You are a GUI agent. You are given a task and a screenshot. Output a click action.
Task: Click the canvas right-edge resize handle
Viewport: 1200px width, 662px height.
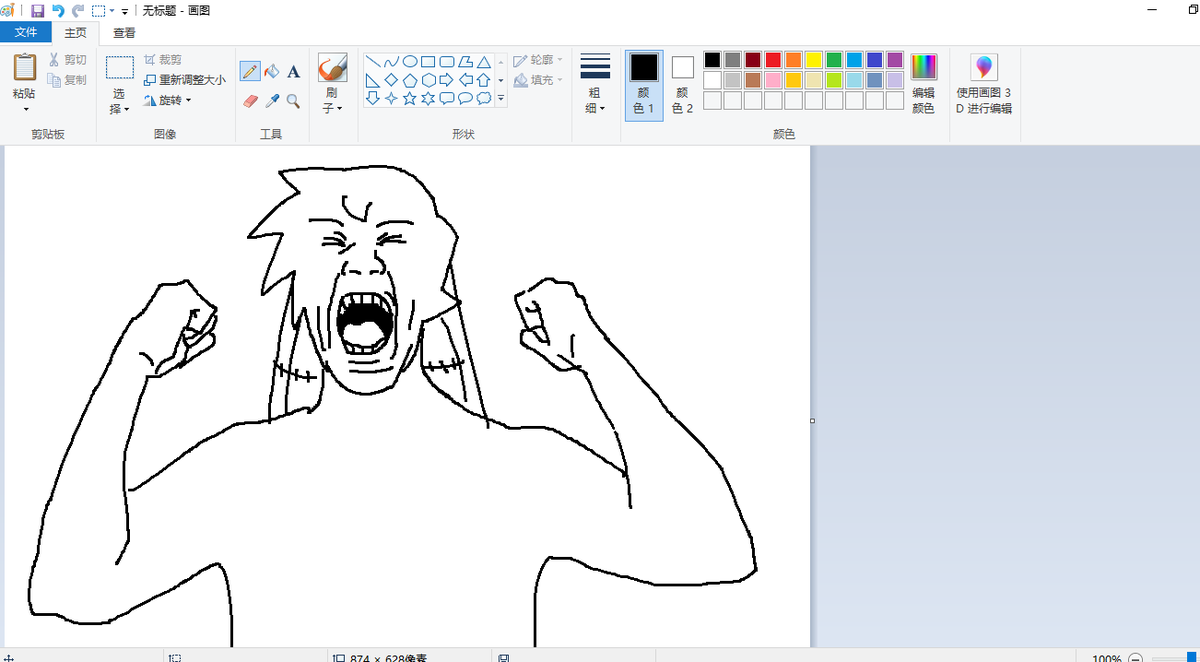(x=812, y=421)
